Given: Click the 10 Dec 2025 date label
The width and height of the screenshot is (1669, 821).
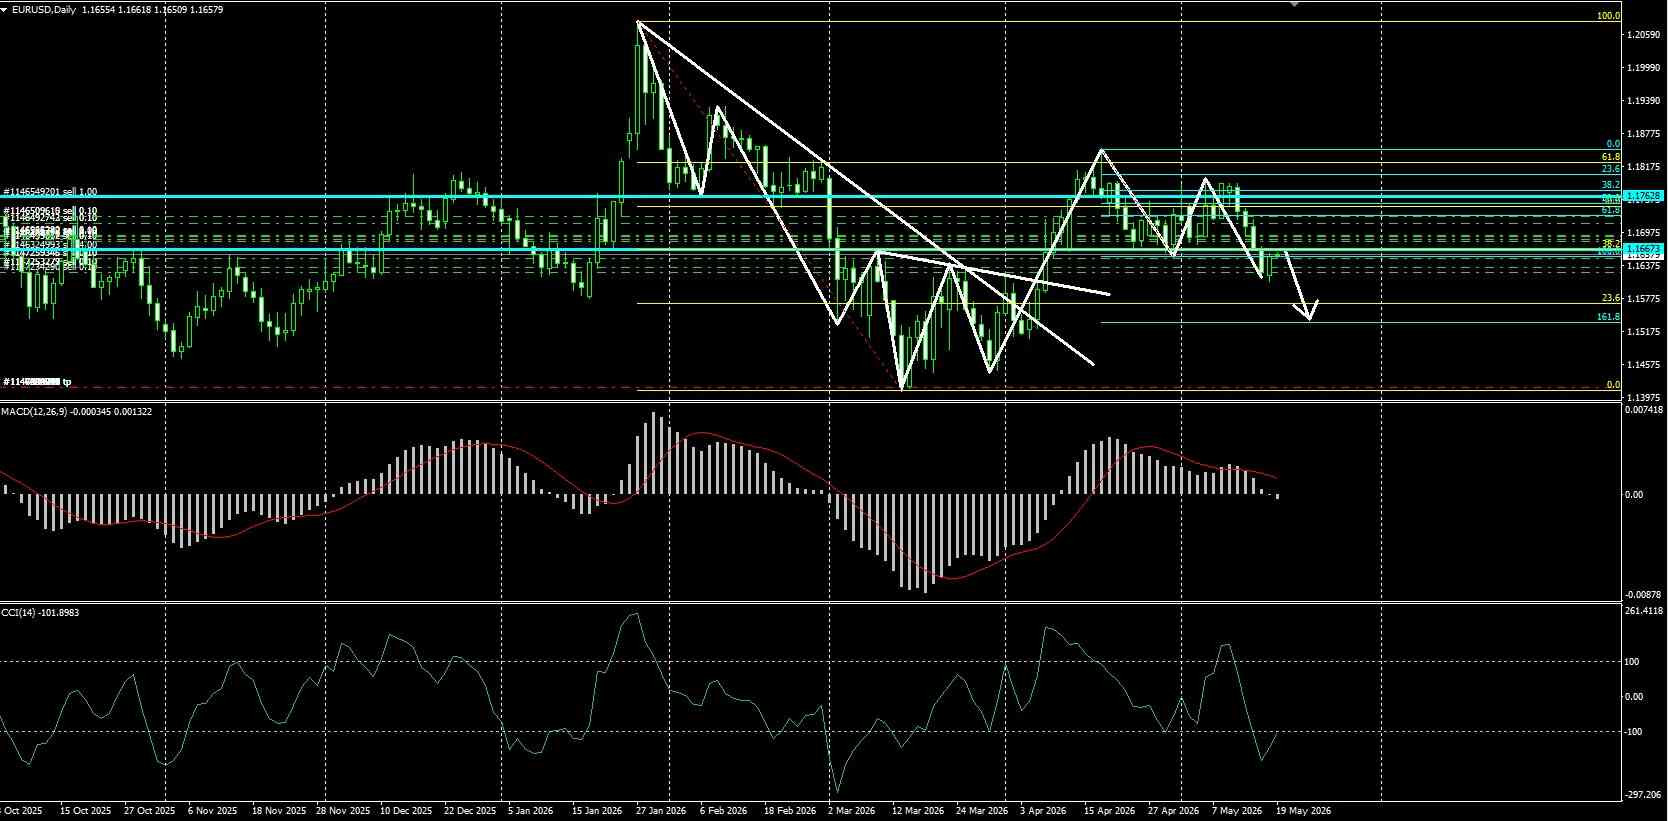Looking at the screenshot, I should [x=406, y=811].
